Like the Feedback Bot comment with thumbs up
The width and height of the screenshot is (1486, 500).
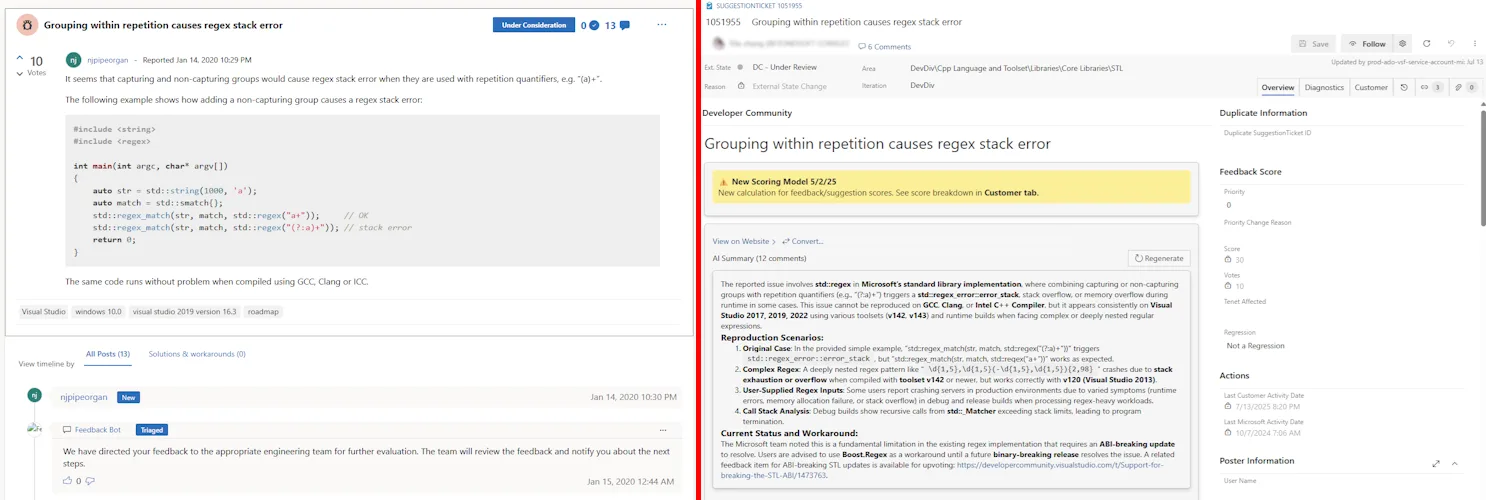tap(68, 481)
